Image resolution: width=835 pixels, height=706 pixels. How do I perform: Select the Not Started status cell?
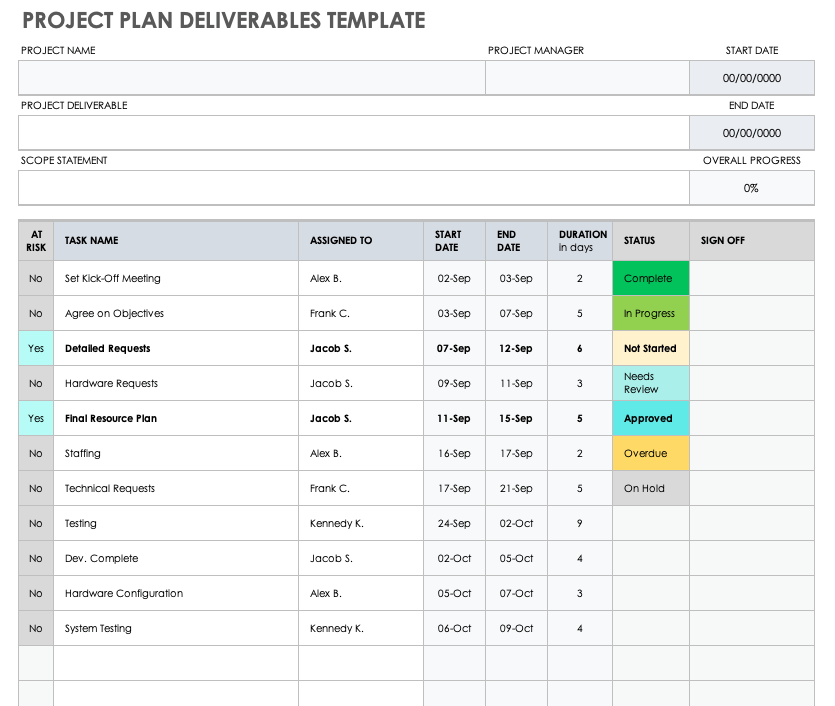coord(651,348)
